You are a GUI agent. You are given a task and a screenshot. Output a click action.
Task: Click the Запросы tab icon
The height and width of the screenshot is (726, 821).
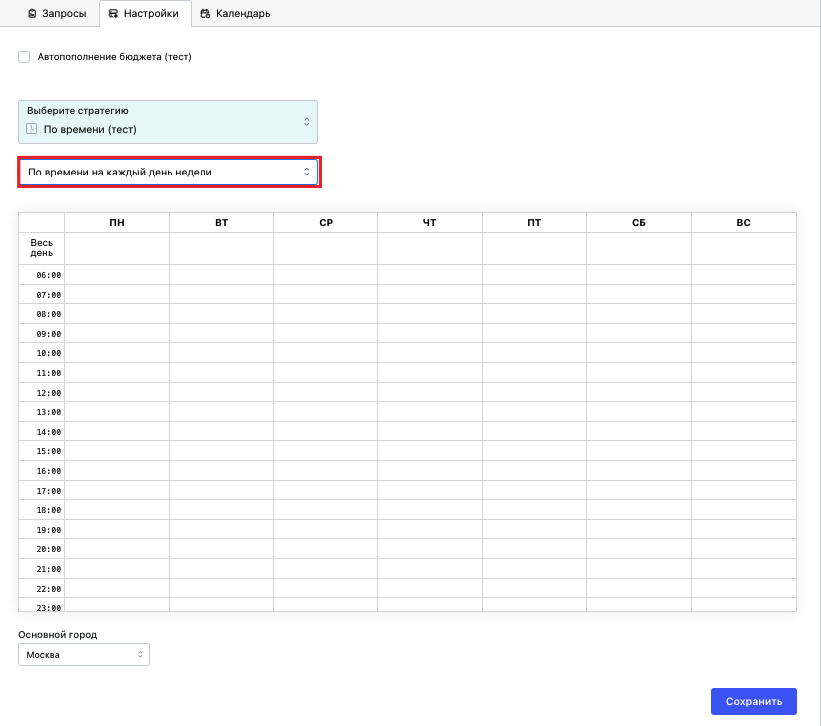pos(32,14)
